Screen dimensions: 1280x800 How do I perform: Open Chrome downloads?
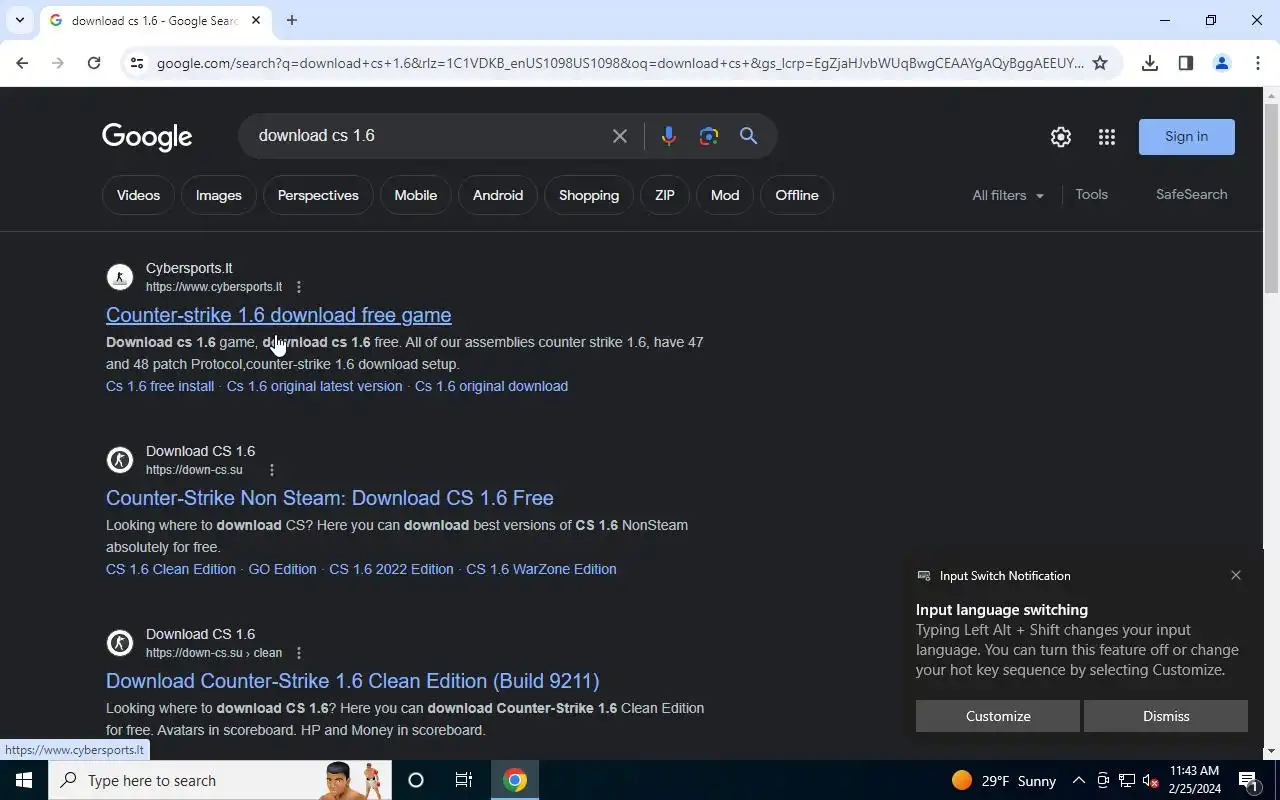1150,63
